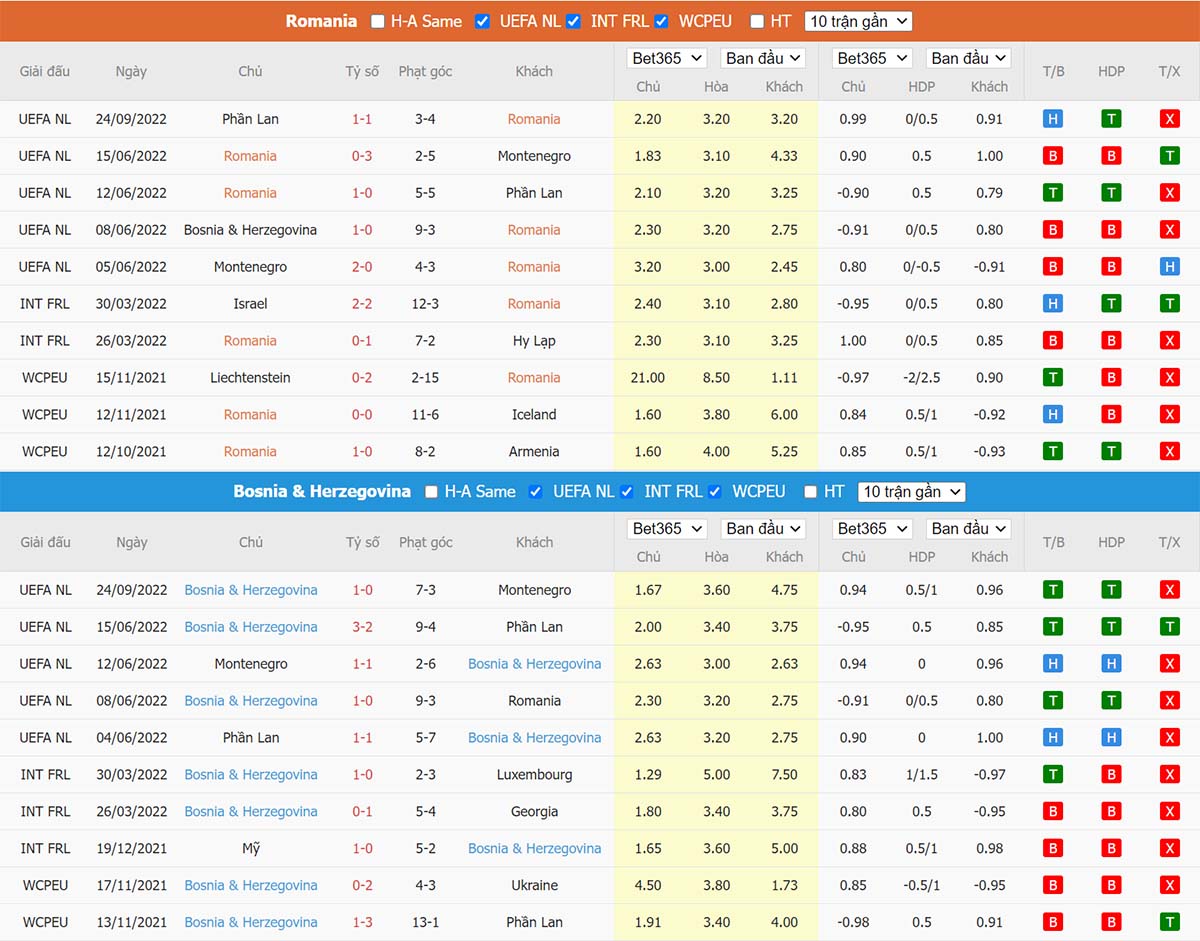Image resolution: width=1200 pixels, height=941 pixels.
Task: Open the 10 trận gần dropdown for Romania
Action: coord(858,21)
